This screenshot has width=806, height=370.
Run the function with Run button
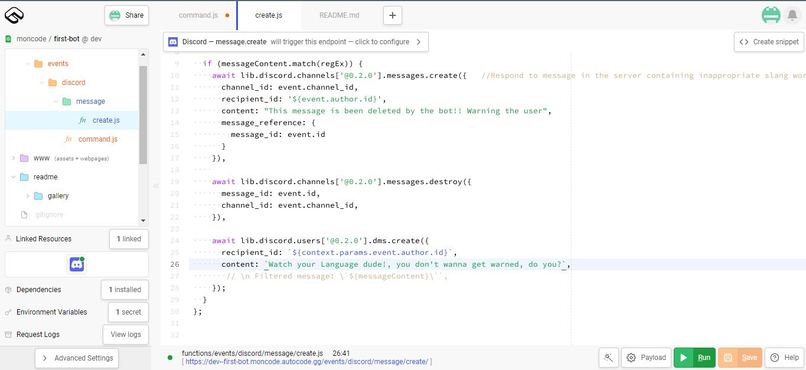point(694,358)
